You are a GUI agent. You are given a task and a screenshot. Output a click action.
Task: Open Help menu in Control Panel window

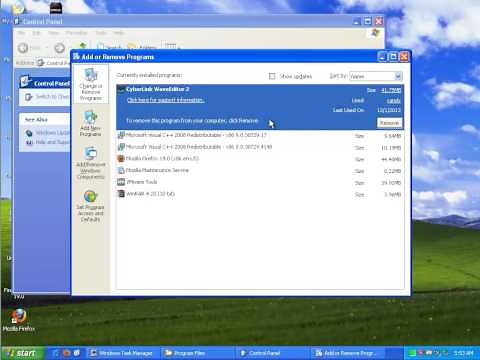[x=118, y=33]
